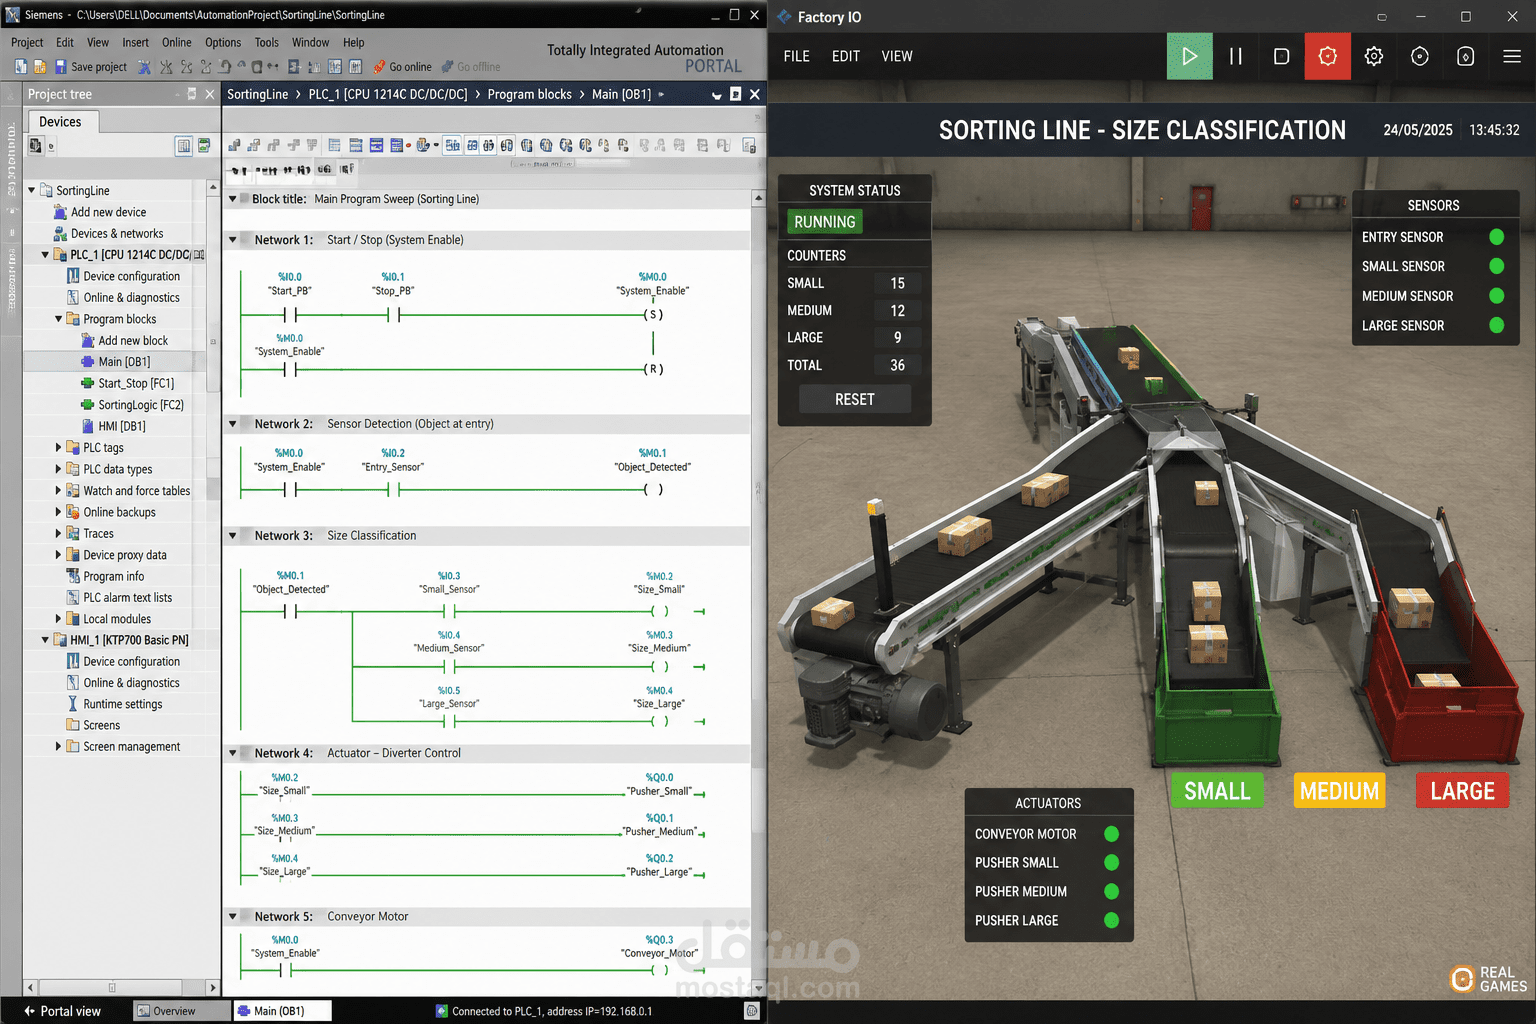
Task: Switch to Portal view
Action: click(x=62, y=1011)
